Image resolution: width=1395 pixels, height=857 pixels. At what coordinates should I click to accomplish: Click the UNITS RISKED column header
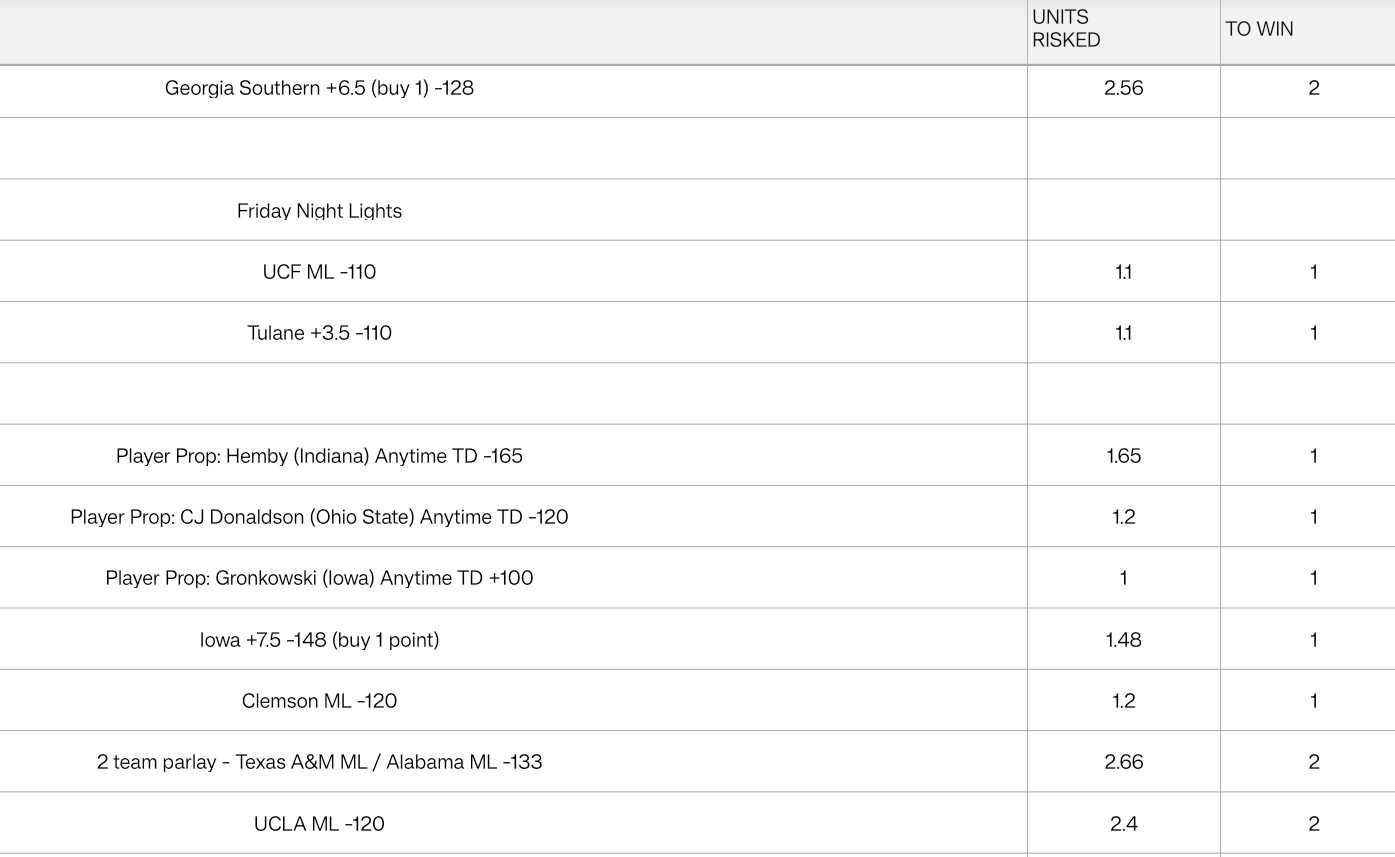coord(1066,29)
